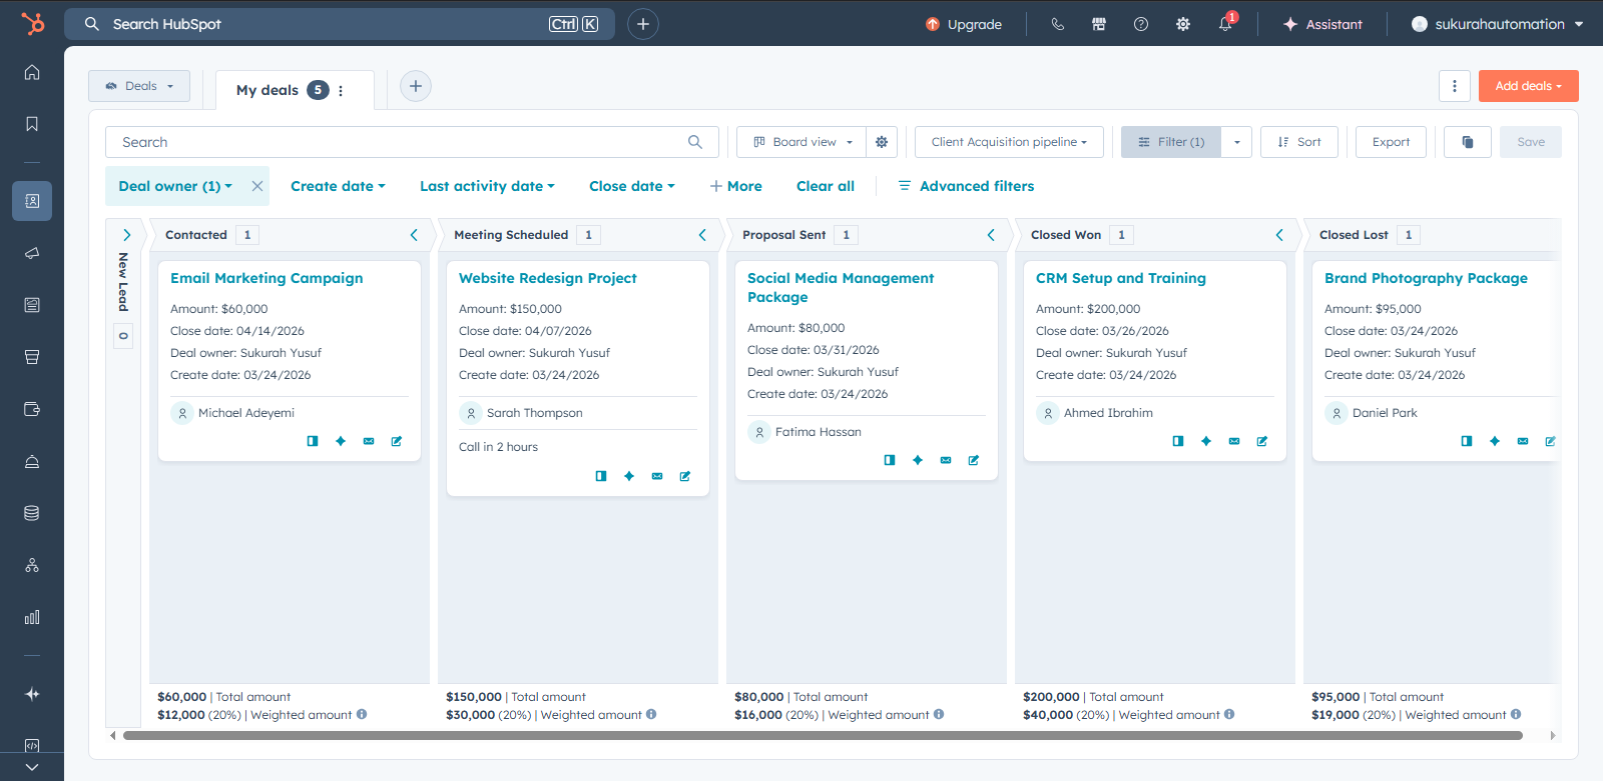Screen dimensions: 1603x781
Task: Open the CRM contacts icon in the sidebar
Action: tap(32, 201)
